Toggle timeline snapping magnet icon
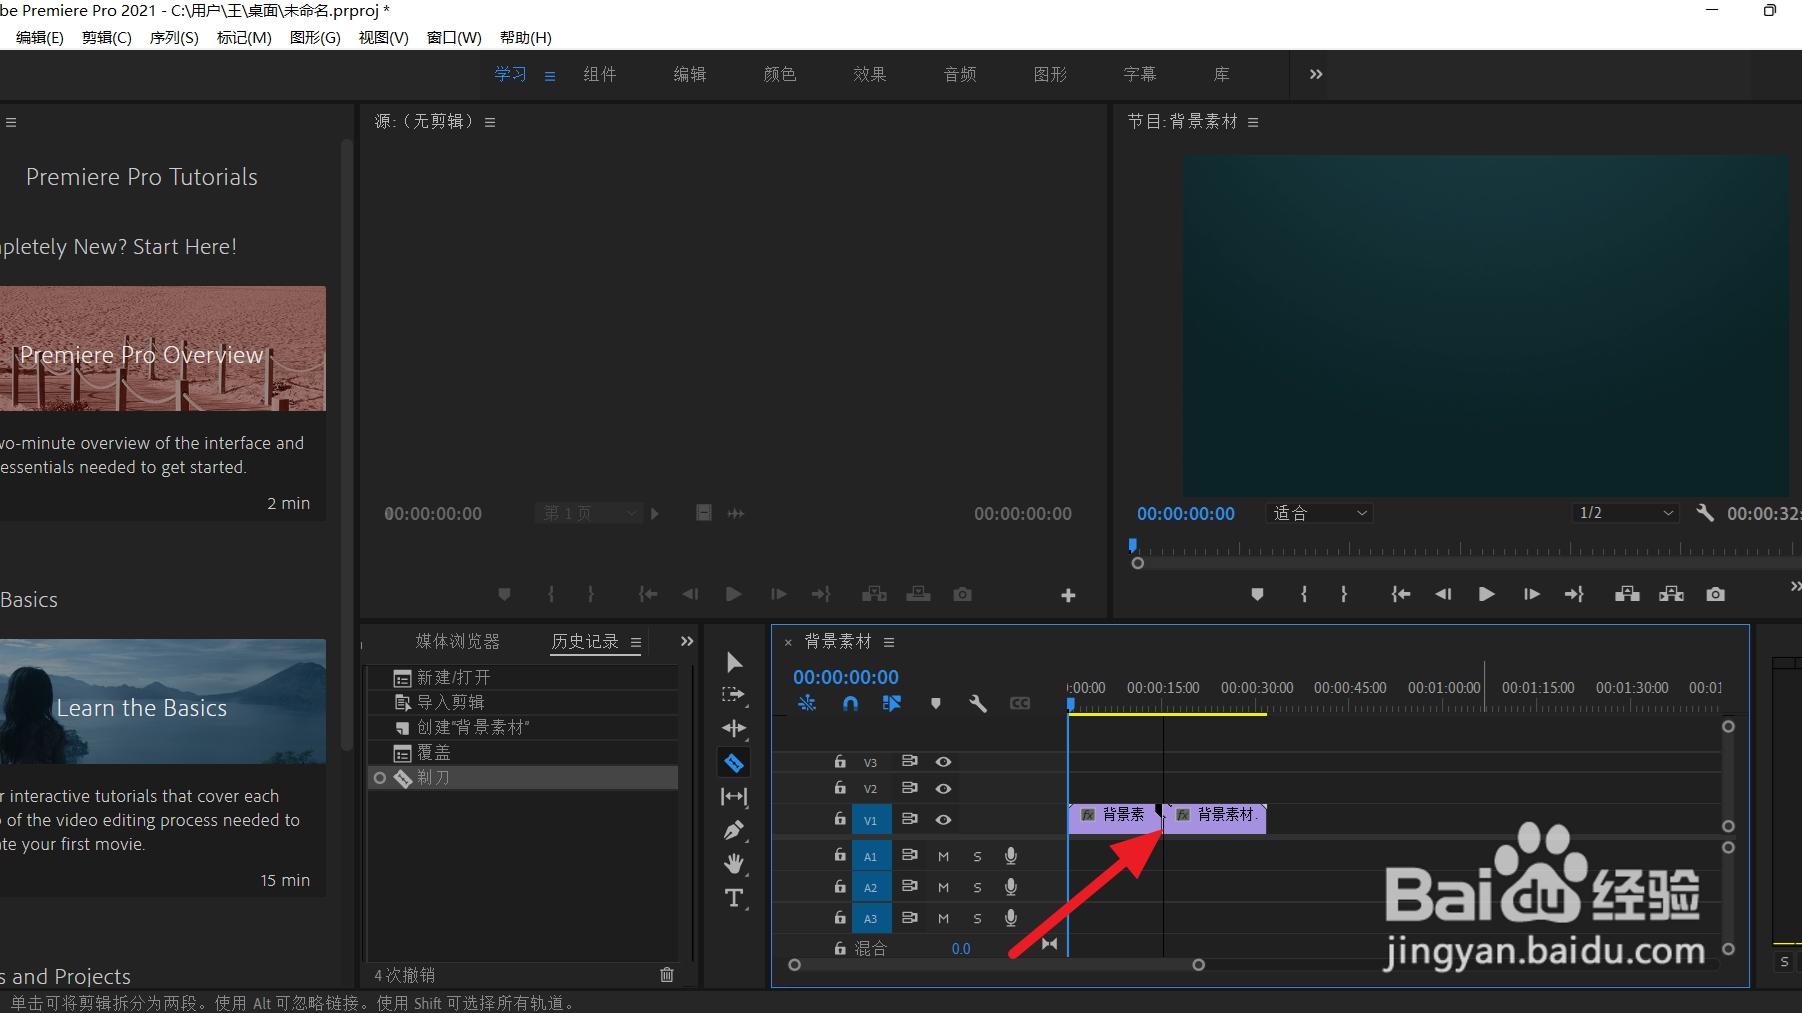The width and height of the screenshot is (1802, 1013). point(850,703)
